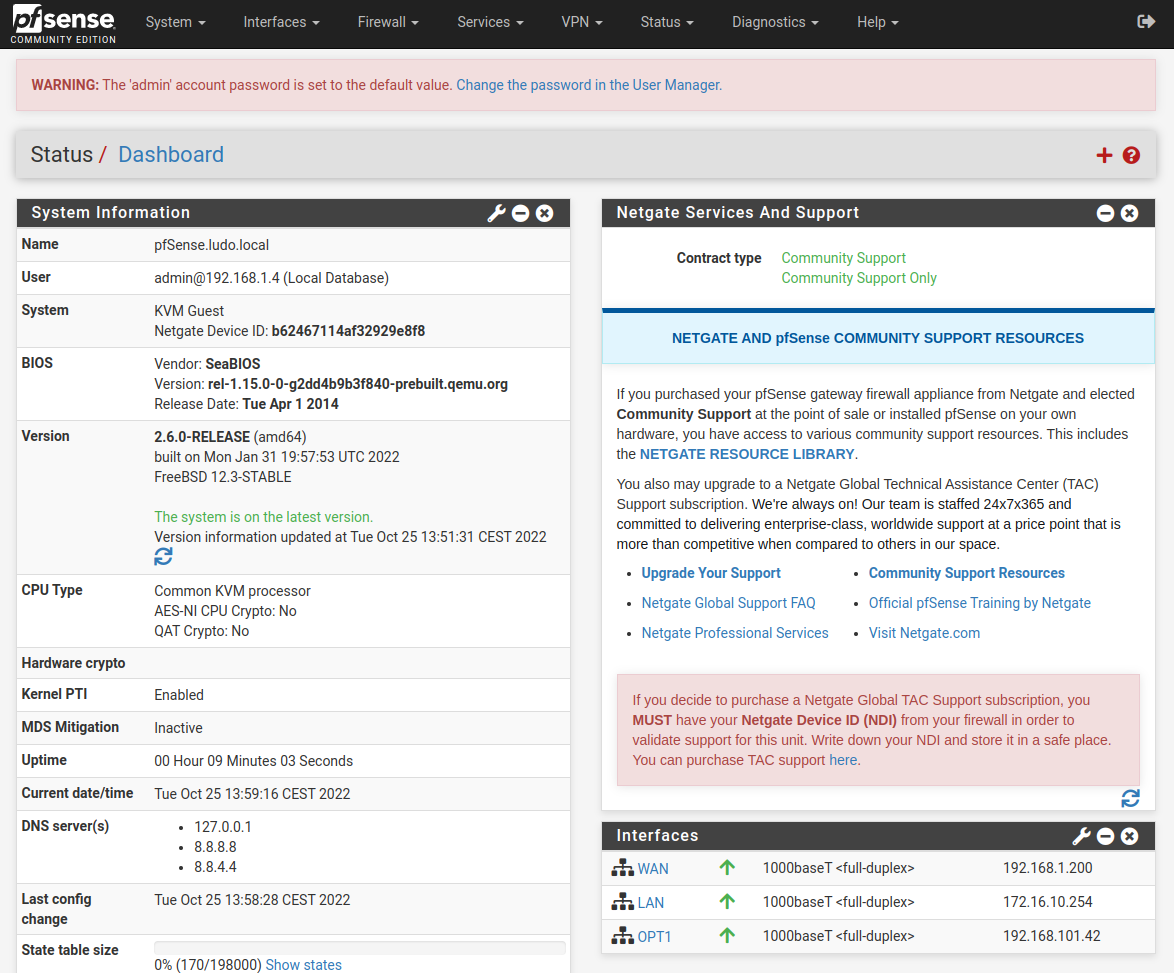This screenshot has width=1174, height=973.
Task: Click the pfSense logo in the navbar
Action: 64,24
